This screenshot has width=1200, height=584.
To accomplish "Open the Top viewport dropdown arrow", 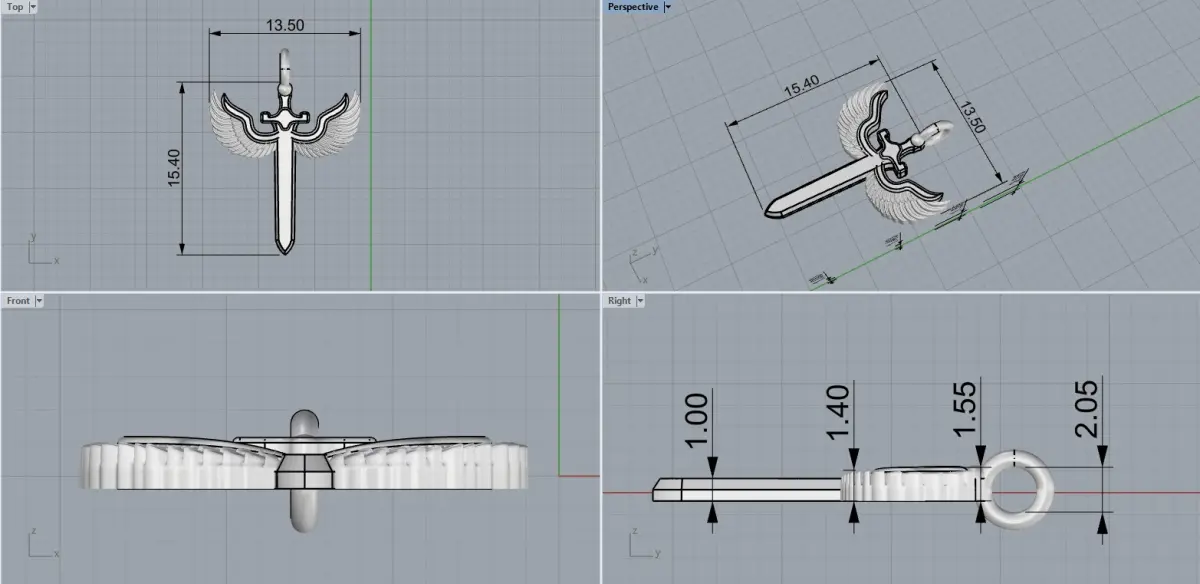I will coord(33,7).
